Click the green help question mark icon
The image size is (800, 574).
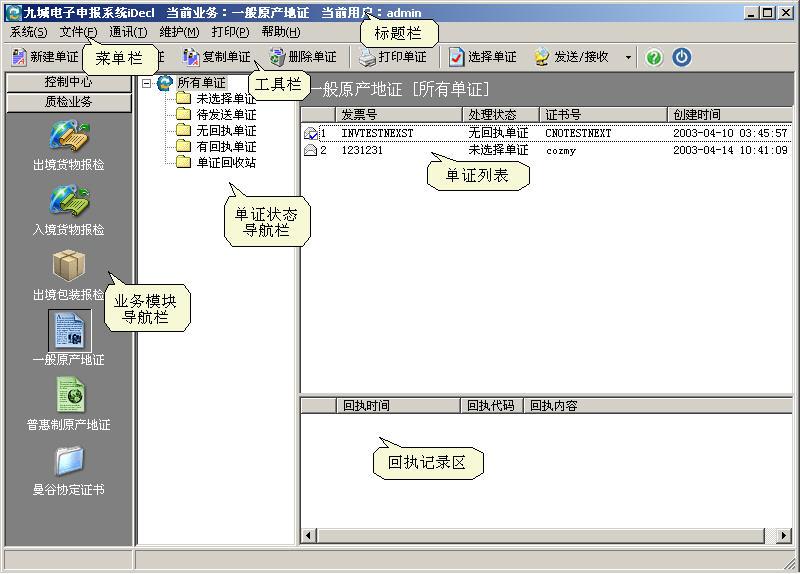click(x=654, y=57)
